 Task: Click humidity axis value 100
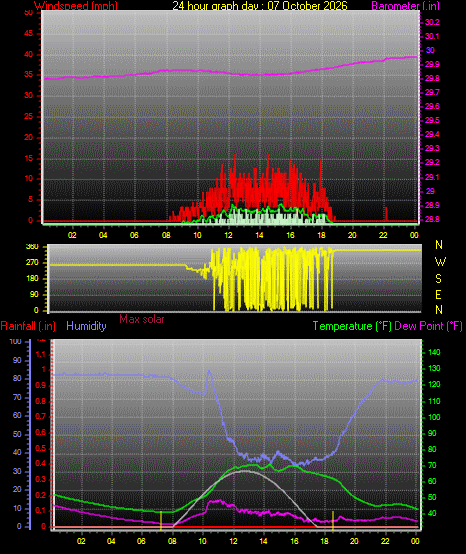pos(16,341)
